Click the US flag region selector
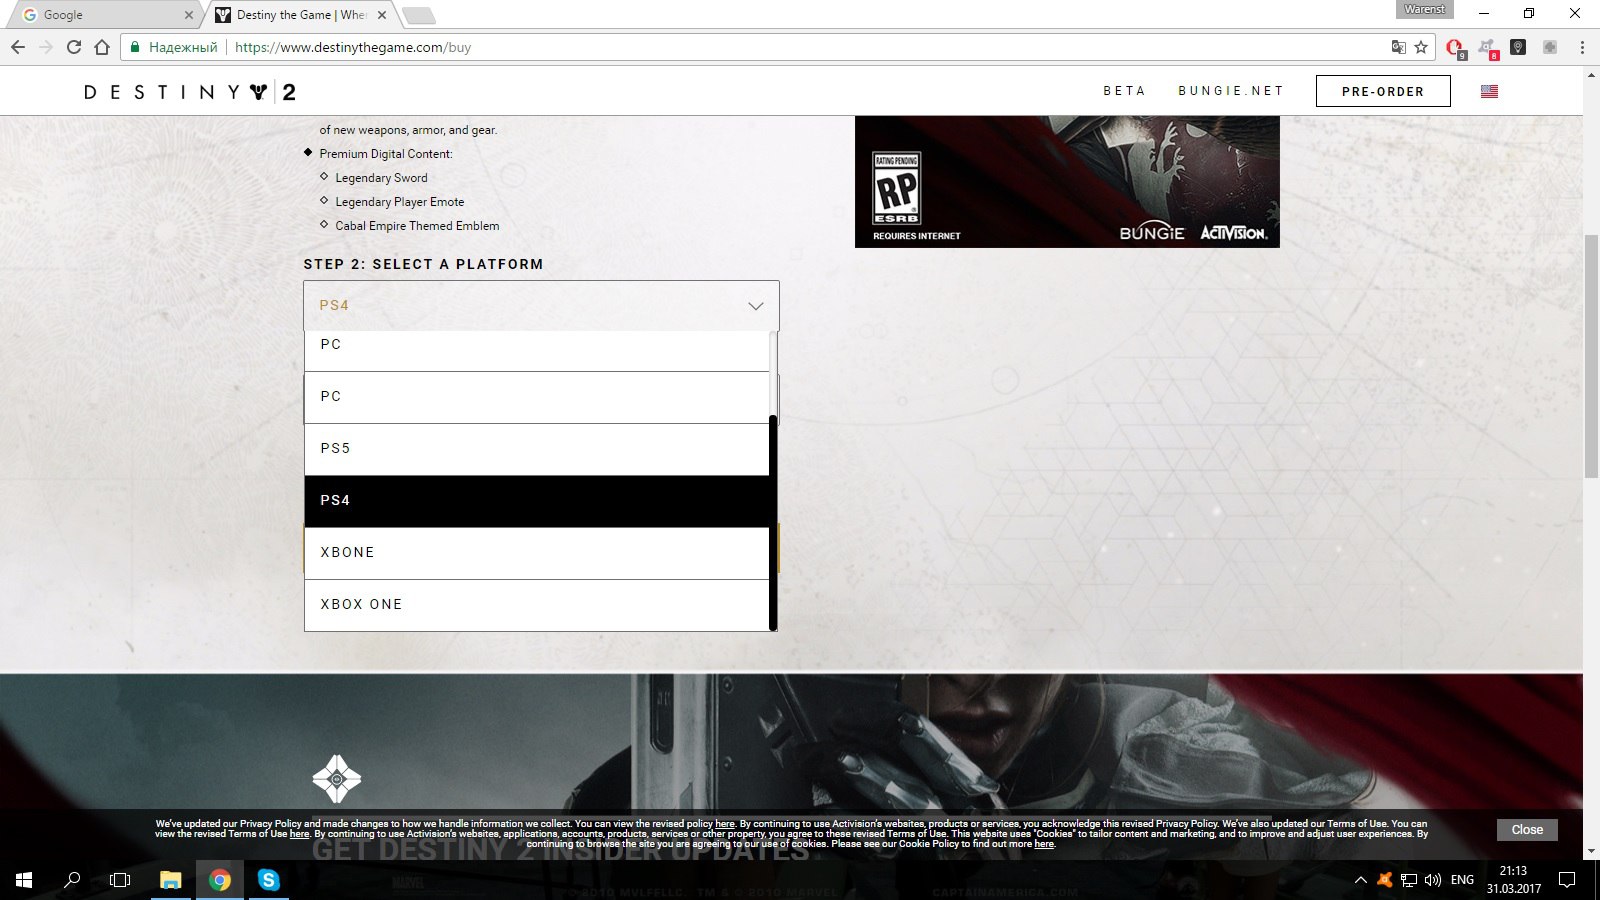This screenshot has width=1600, height=900. click(1489, 91)
